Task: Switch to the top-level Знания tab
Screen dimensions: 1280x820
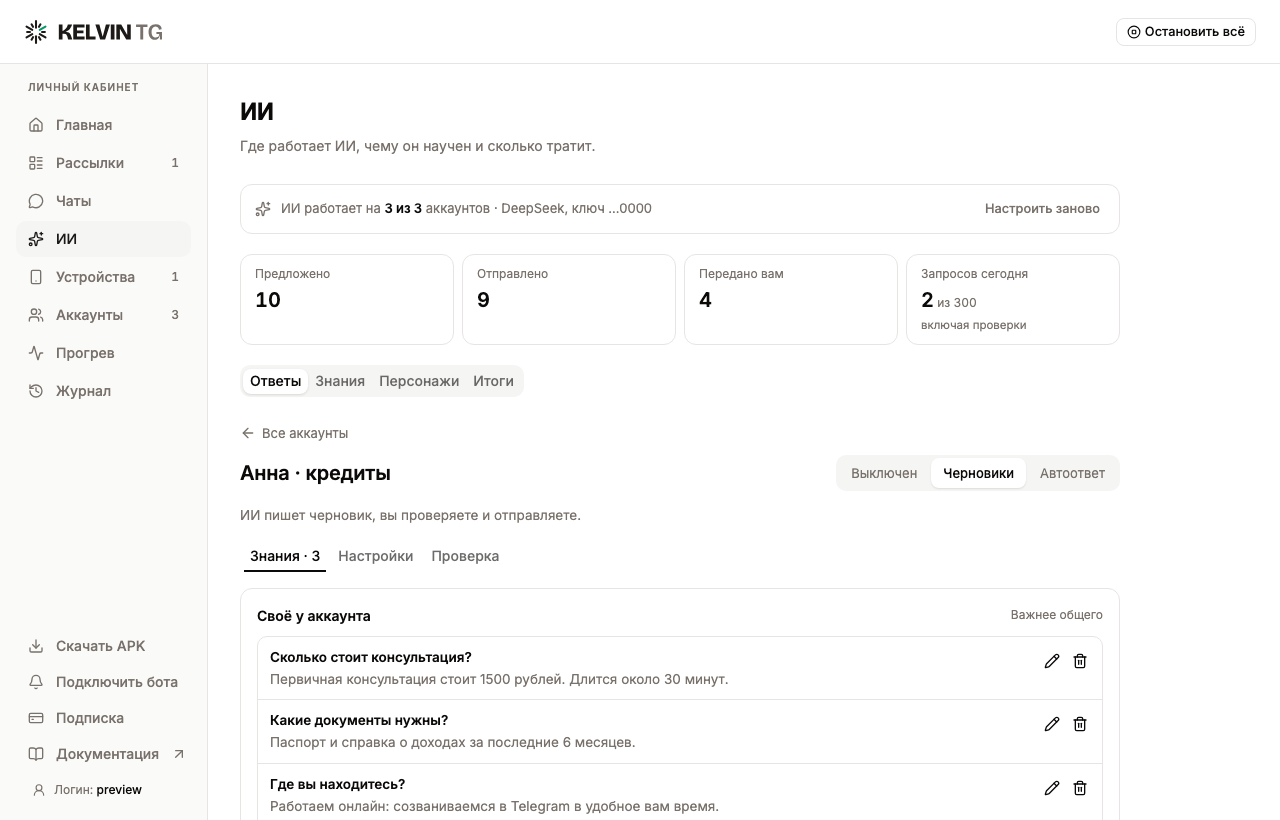Action: point(340,381)
